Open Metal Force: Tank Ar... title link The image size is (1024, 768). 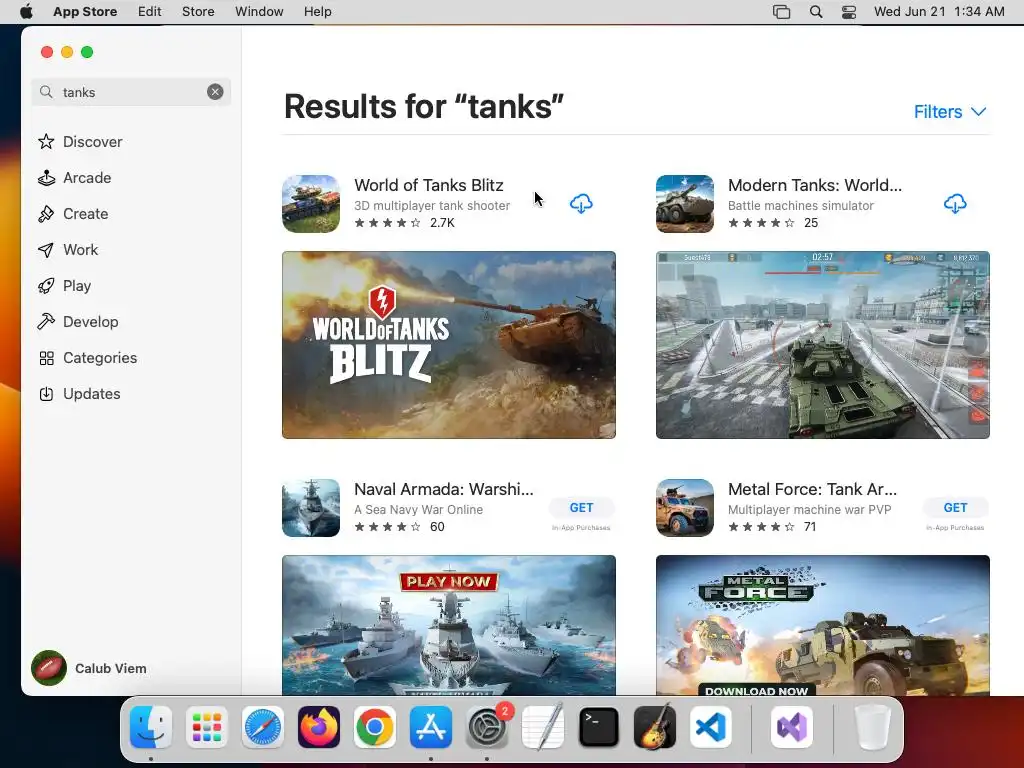click(x=812, y=489)
